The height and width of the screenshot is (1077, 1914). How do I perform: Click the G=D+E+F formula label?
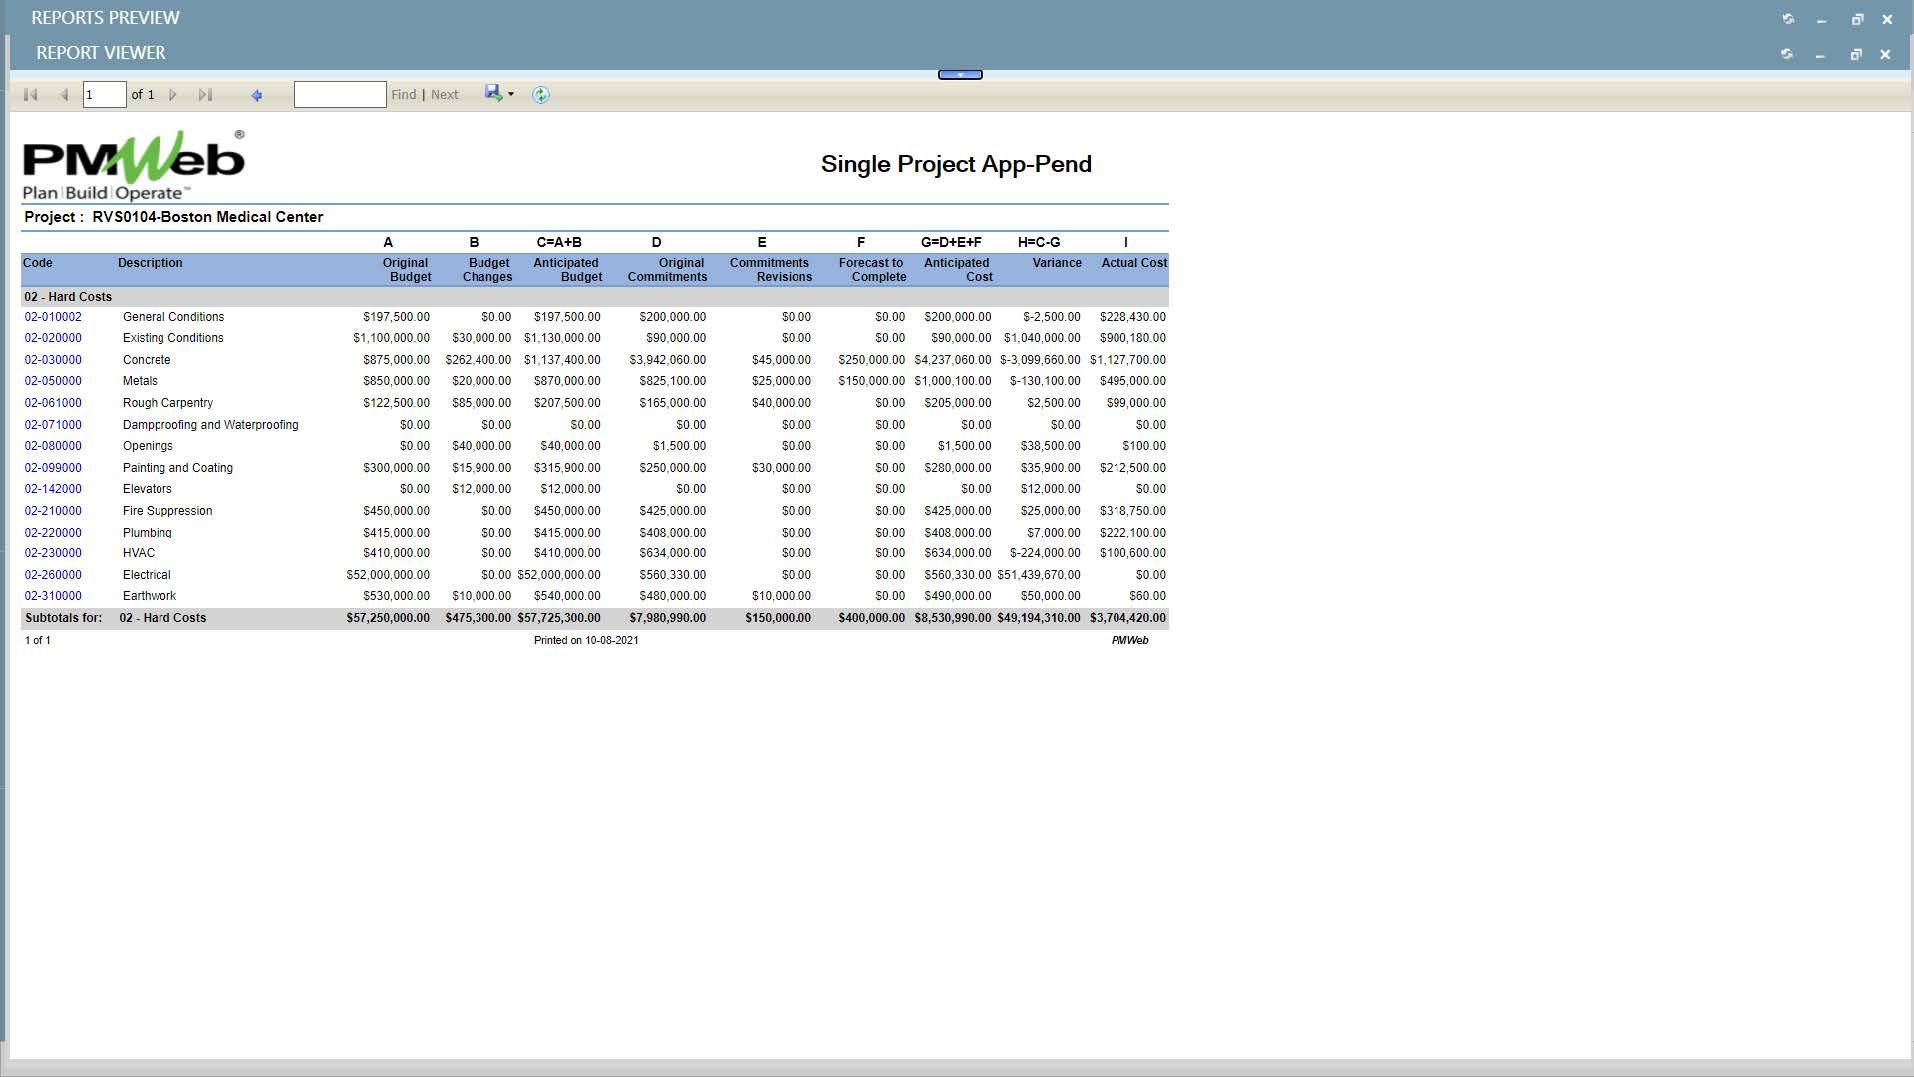951,242
